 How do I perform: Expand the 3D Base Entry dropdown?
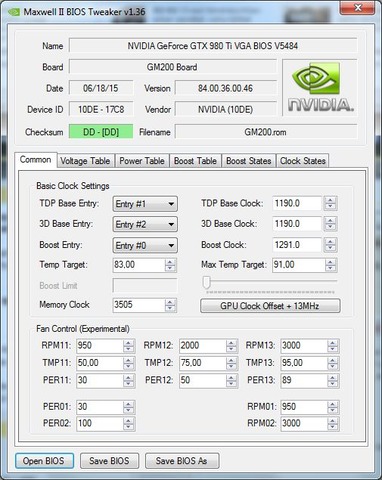coord(145,224)
